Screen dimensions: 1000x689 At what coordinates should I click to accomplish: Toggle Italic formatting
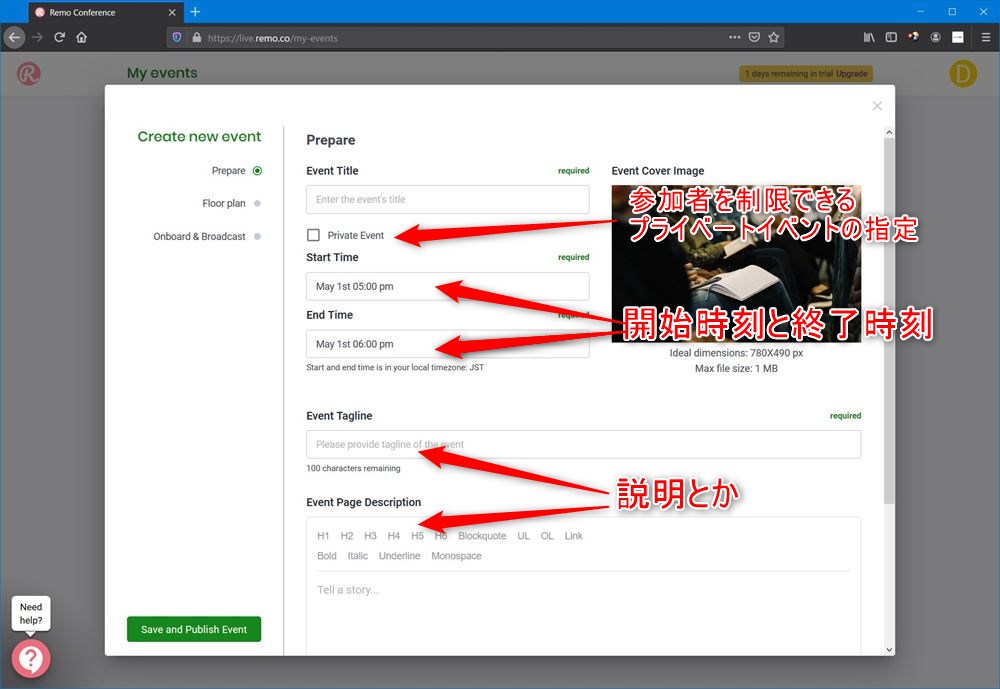pyautogui.click(x=358, y=556)
